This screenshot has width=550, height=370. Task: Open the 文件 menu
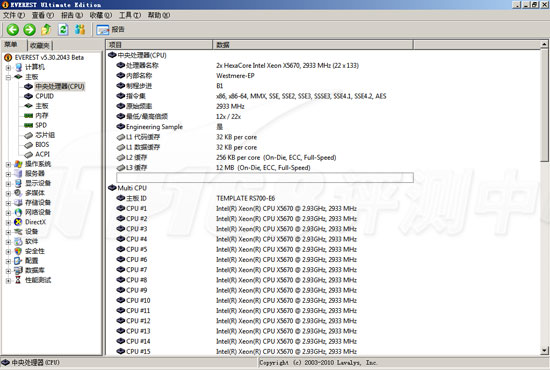pos(14,15)
